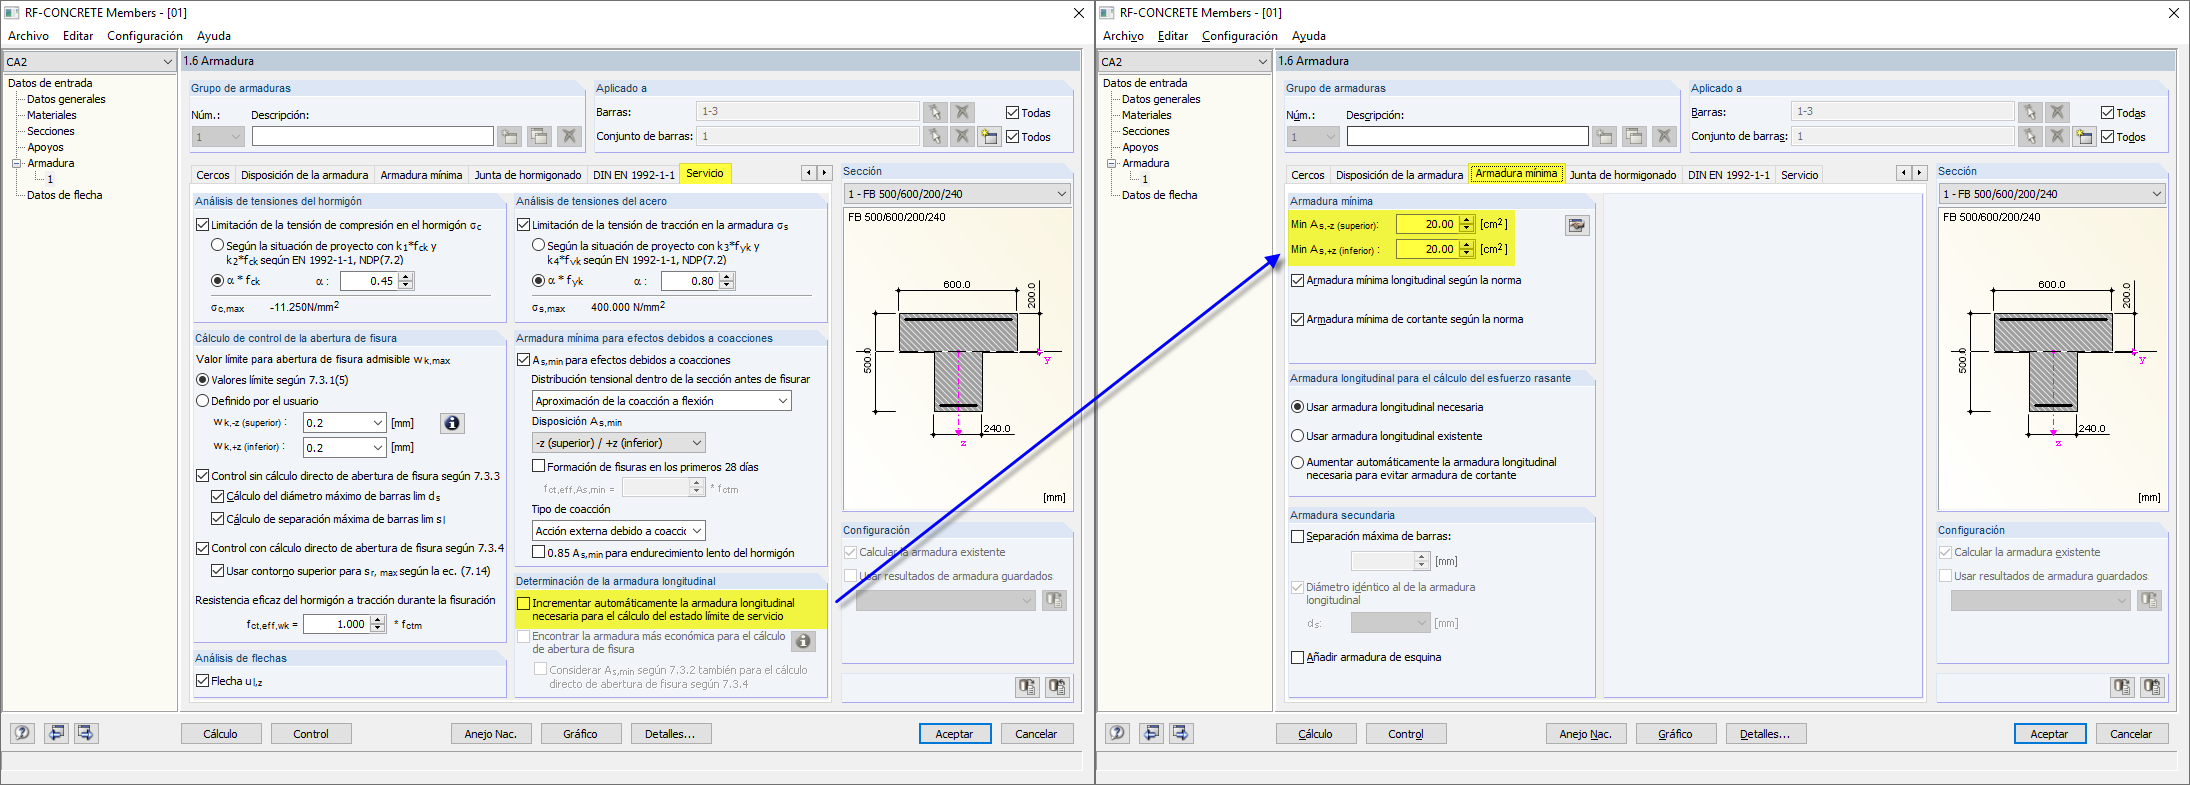Open the Archivo menu in right window

1123,36
